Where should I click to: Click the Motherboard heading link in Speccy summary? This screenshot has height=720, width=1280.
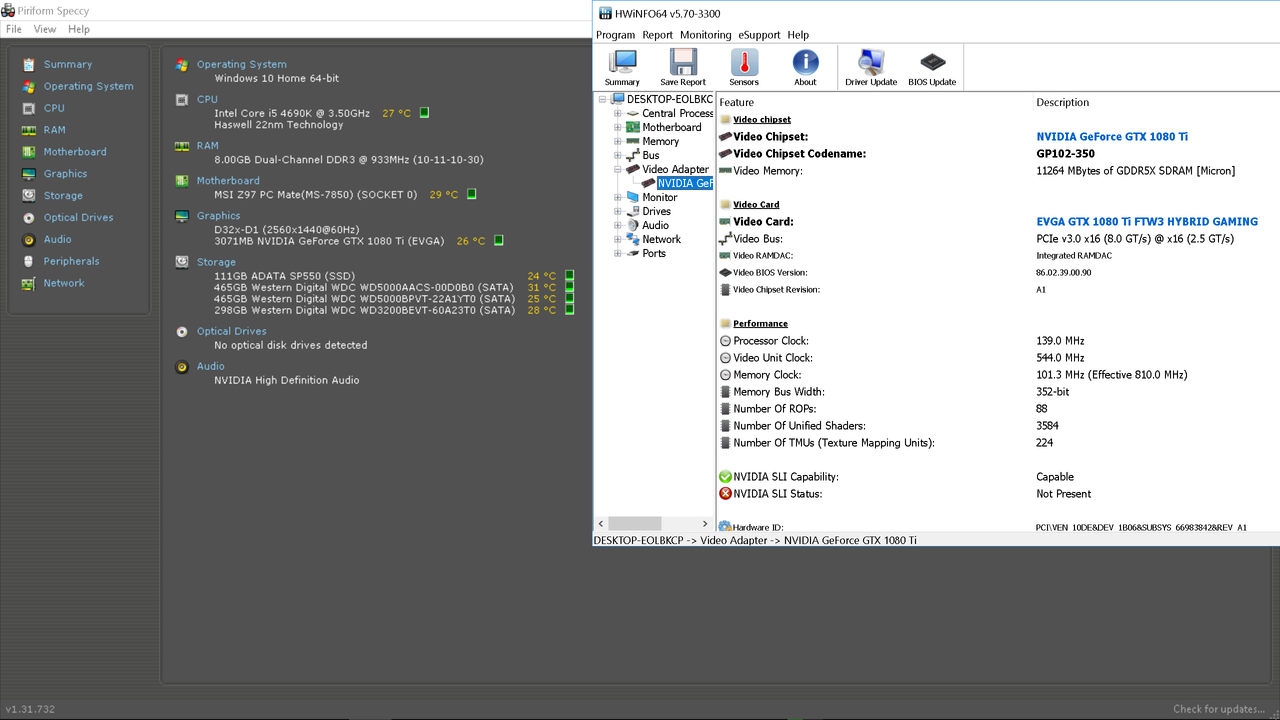coord(228,181)
